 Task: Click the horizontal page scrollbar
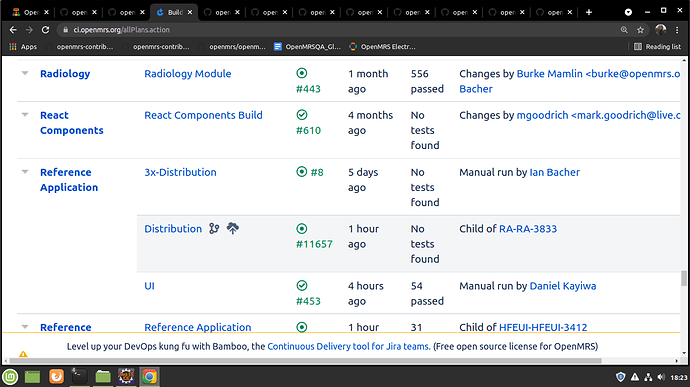coord(305,361)
